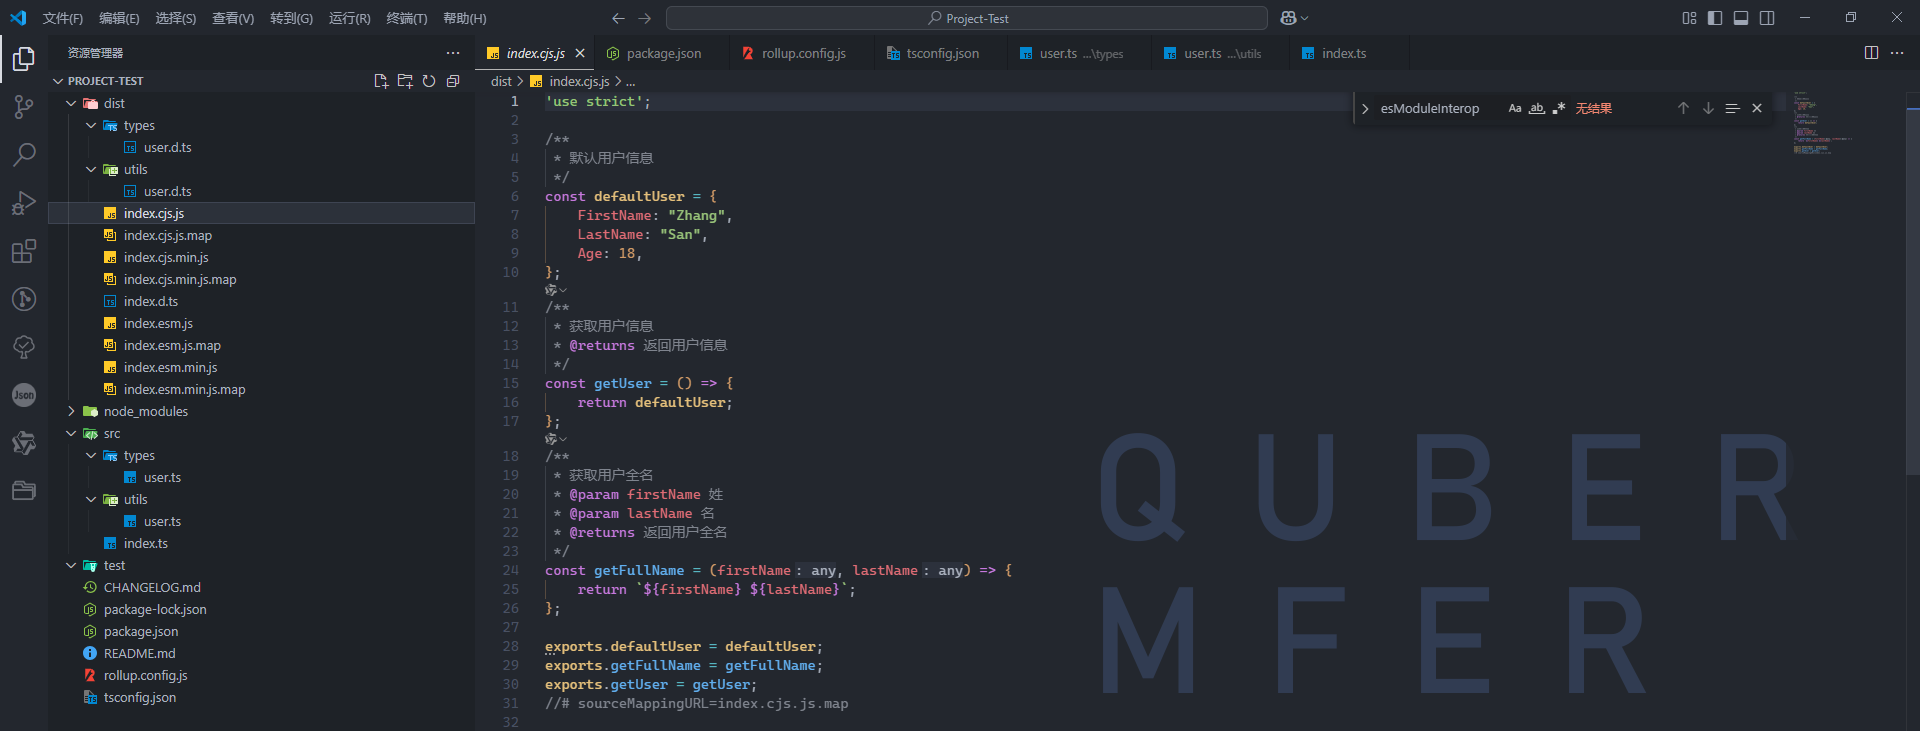Viewport: 1920px width, 731px height.
Task: Open the Project-Test command center search box
Action: [967, 18]
